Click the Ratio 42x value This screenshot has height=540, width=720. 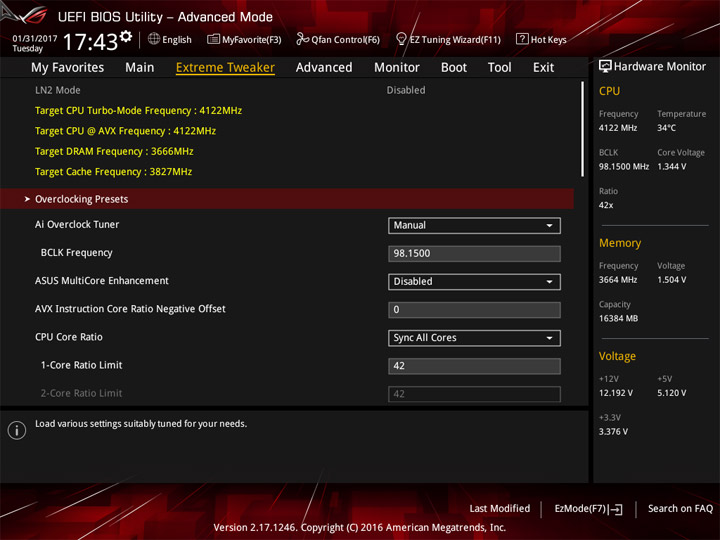click(x=606, y=205)
